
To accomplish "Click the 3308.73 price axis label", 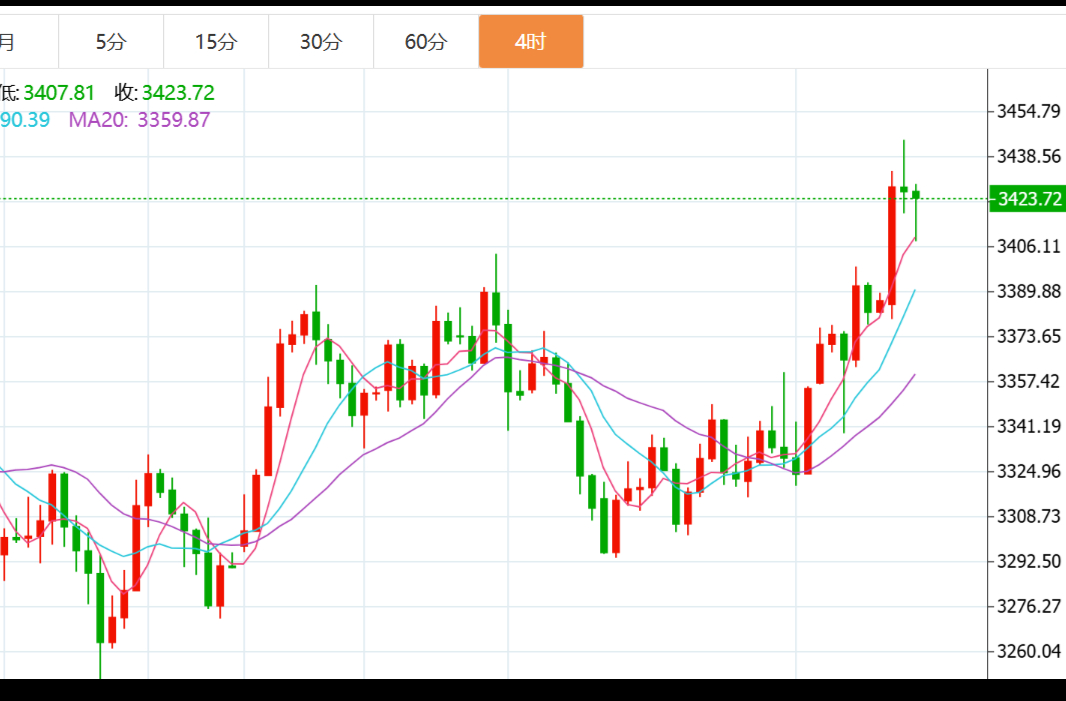I will point(1029,516).
